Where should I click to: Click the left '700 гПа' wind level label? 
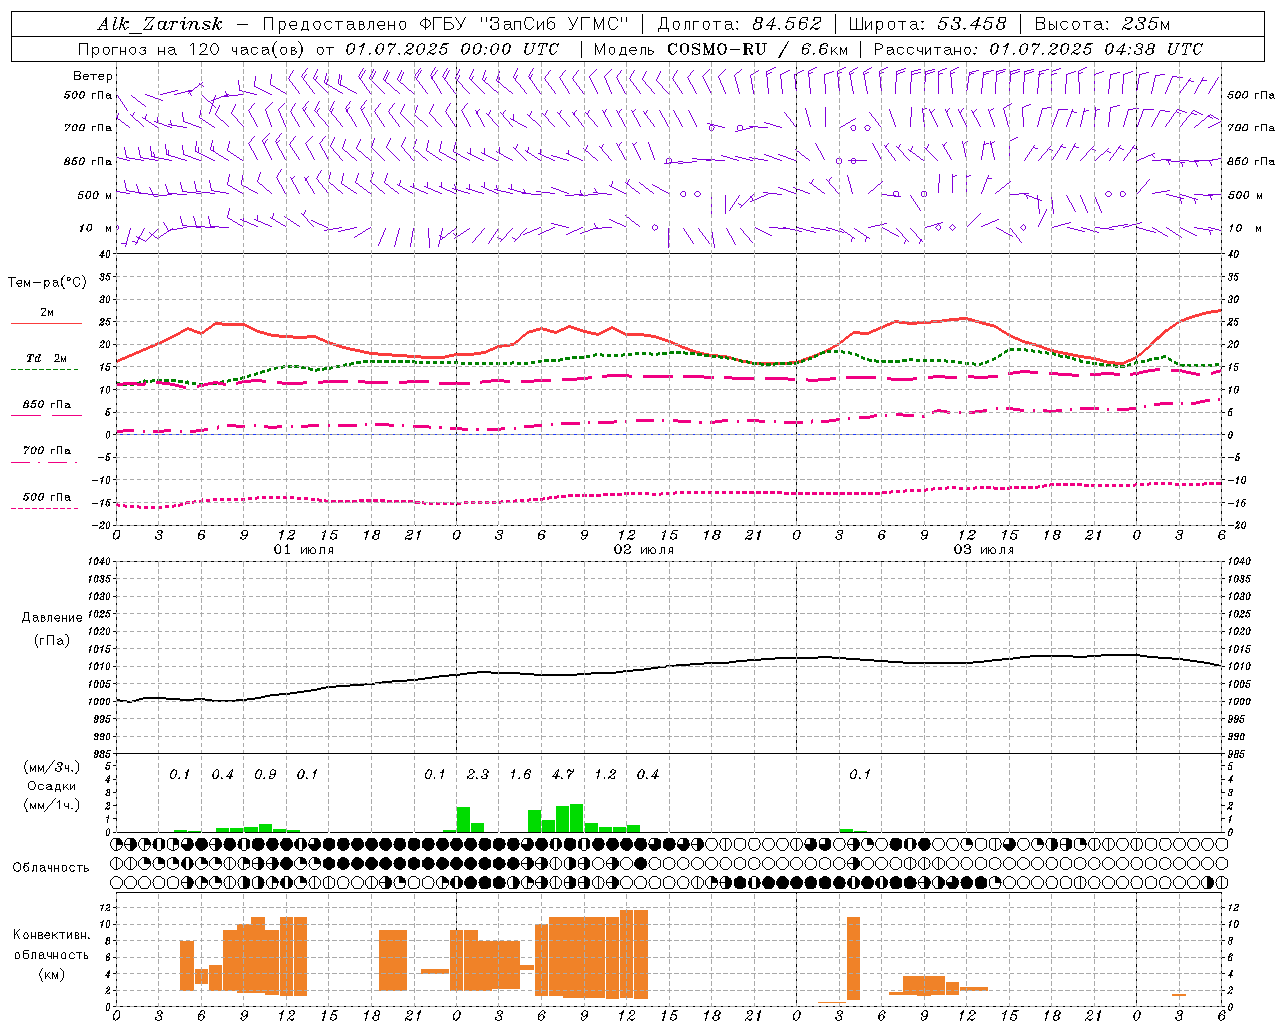[x=88, y=128]
